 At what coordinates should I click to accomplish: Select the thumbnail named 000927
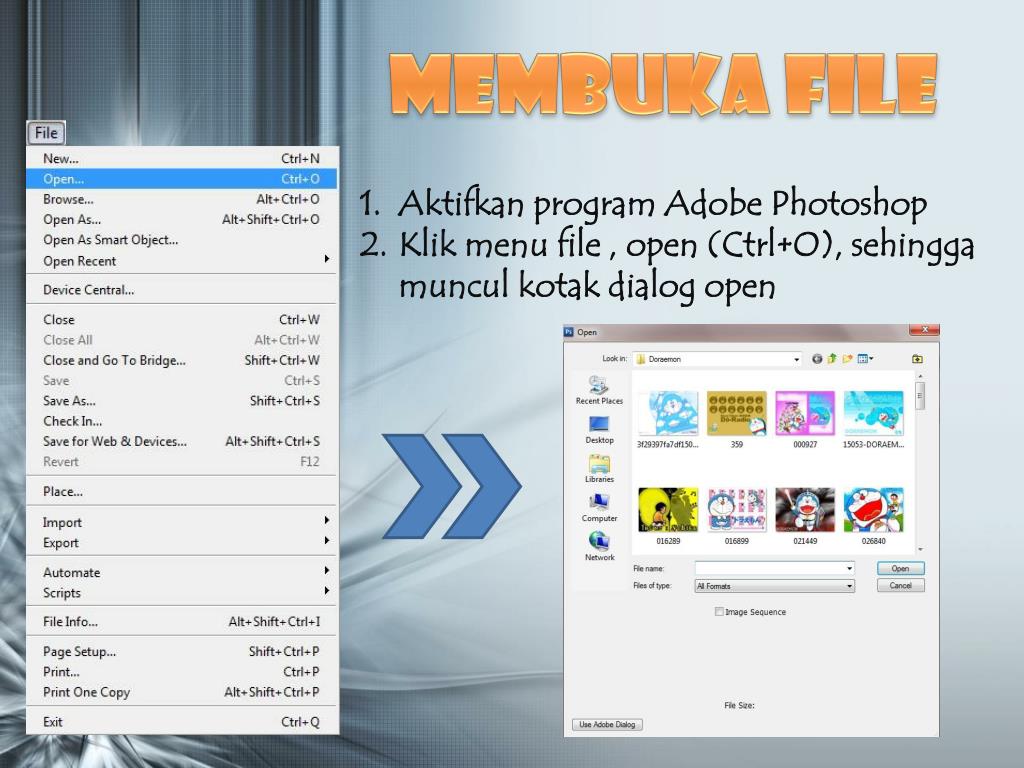pos(805,419)
